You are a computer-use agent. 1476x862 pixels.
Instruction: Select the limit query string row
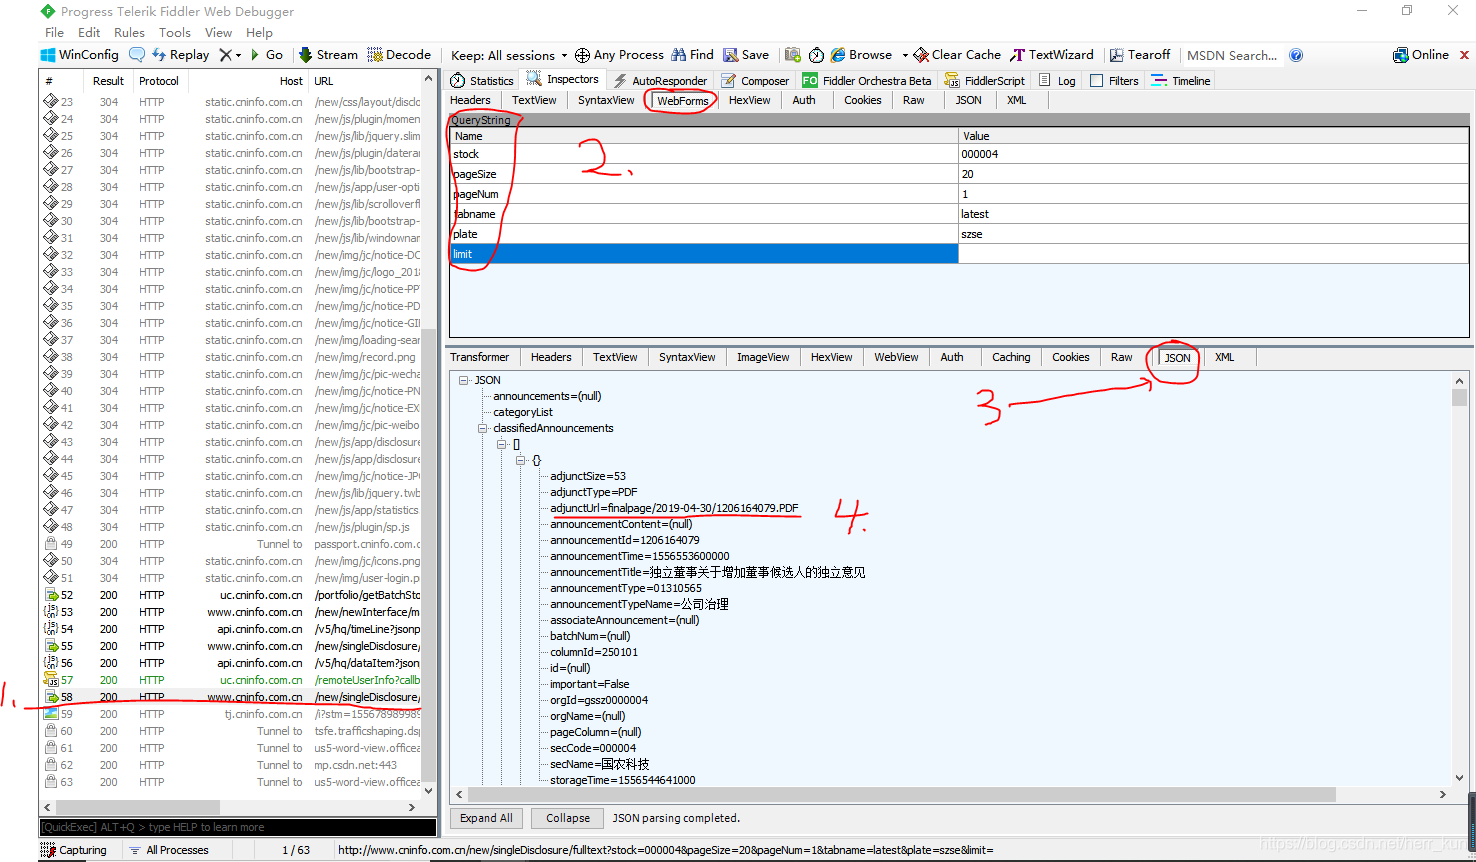tap(704, 254)
